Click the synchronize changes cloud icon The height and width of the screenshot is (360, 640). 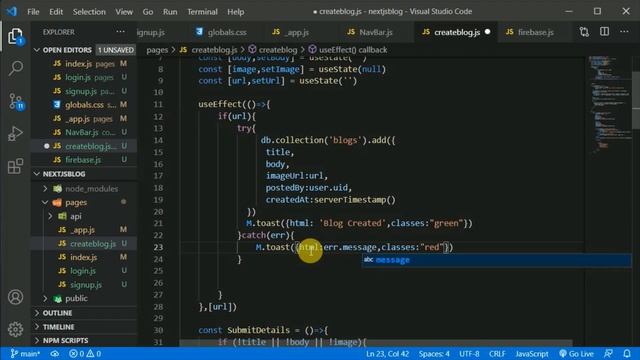54,353
